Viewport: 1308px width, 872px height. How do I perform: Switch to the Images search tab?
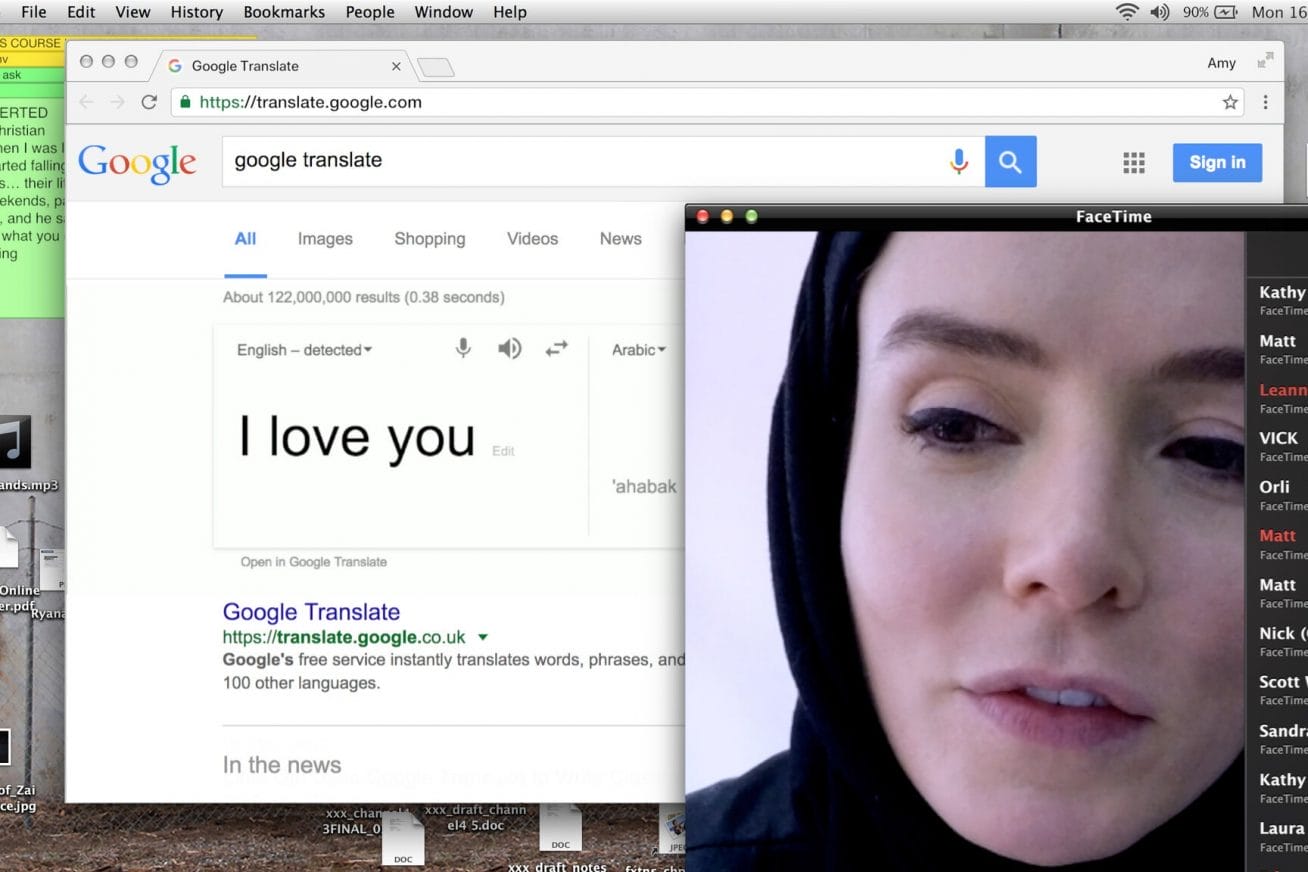pos(325,239)
